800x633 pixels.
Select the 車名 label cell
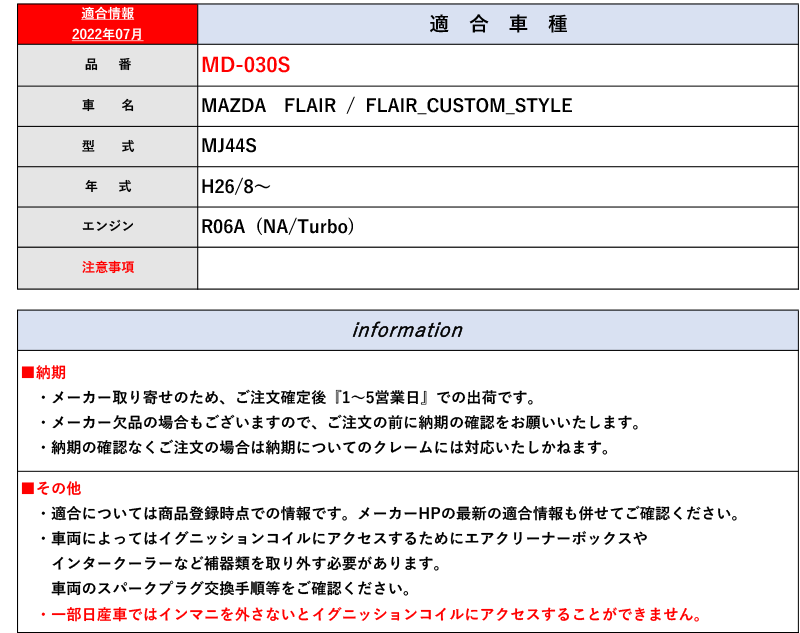point(108,106)
